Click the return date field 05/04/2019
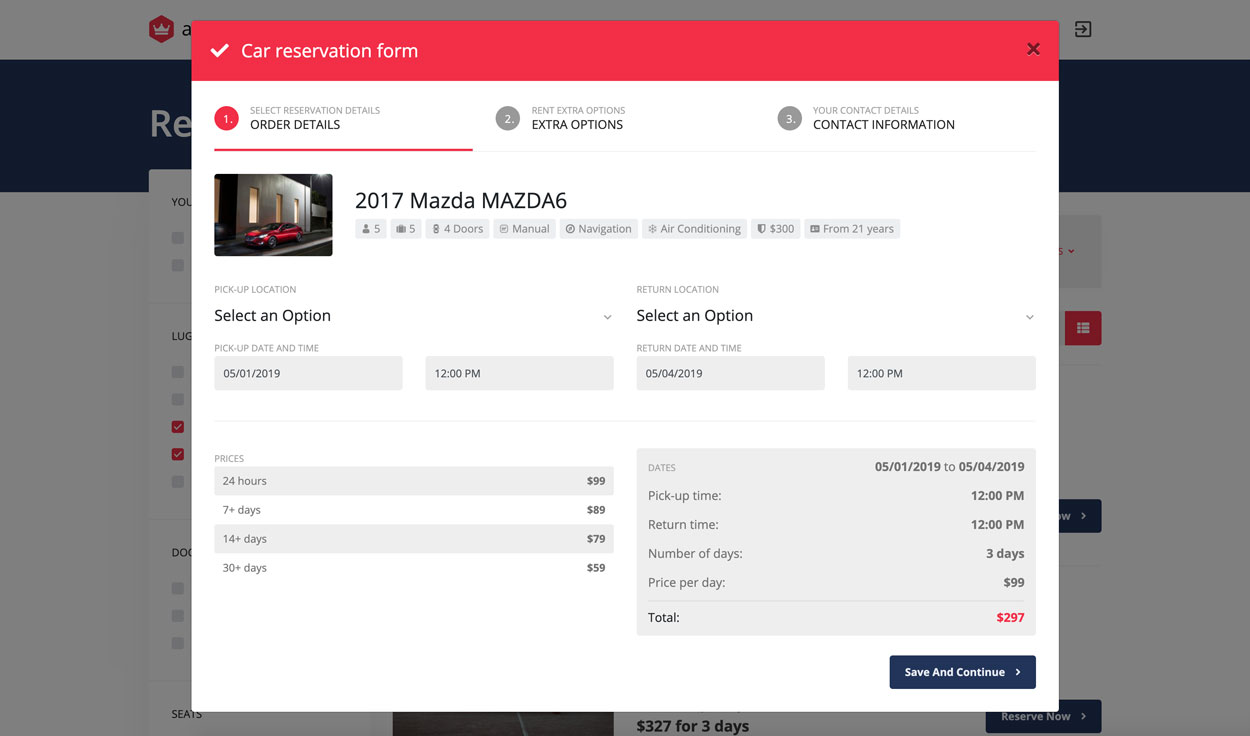1250x736 pixels. tap(731, 373)
